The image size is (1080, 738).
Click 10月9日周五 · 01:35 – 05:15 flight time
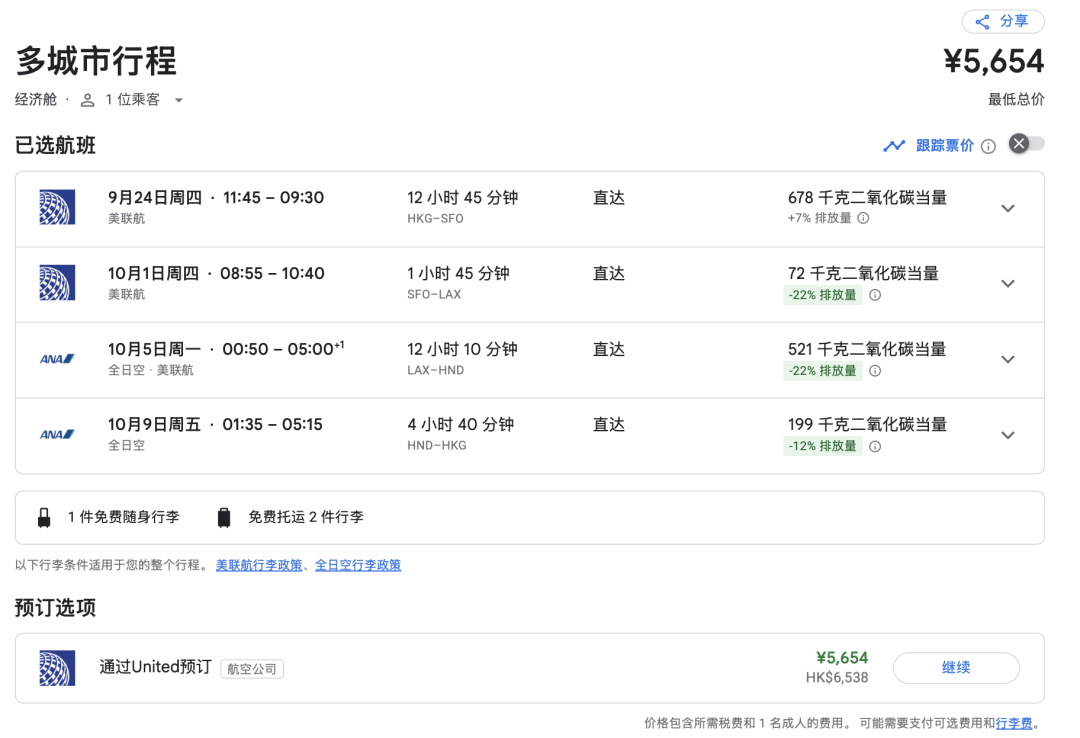[215, 424]
